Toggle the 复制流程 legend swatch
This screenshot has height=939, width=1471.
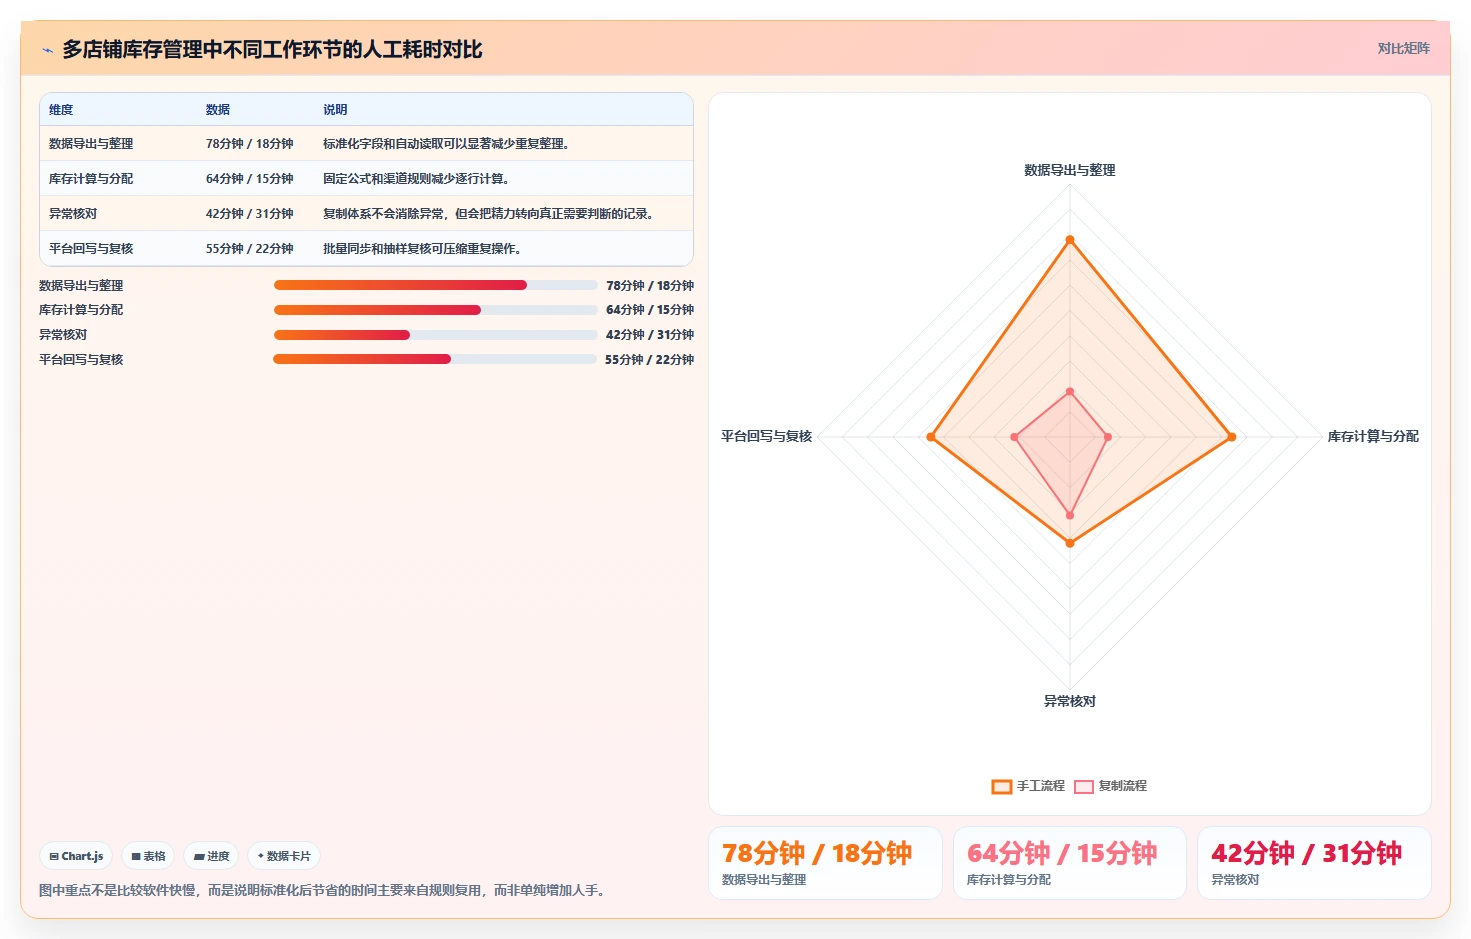tap(1084, 787)
